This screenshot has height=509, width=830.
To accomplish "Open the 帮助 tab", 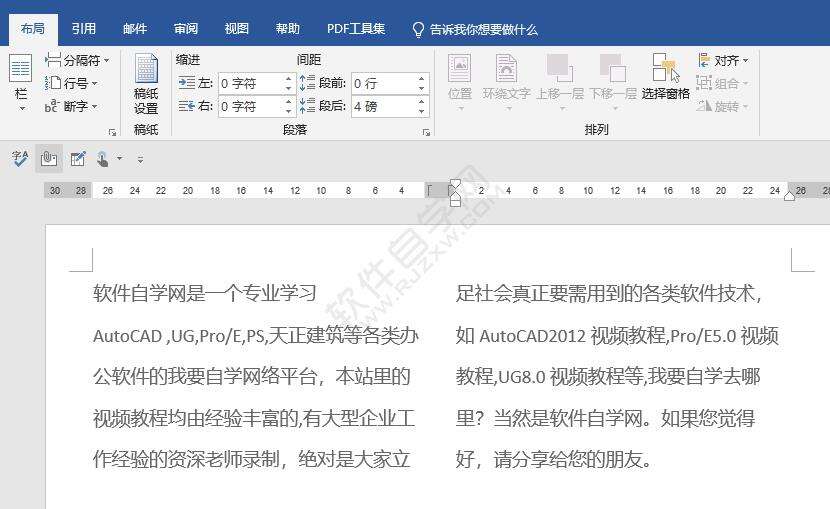I will (287, 29).
